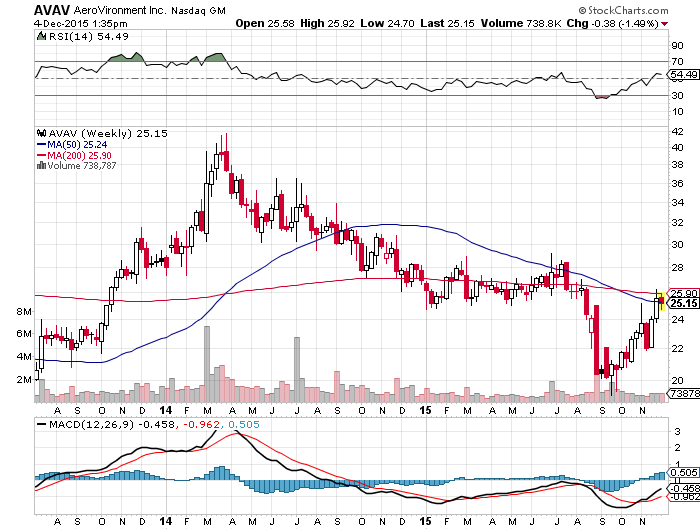Click the MACD(12,26,9) legend line marker
This screenshot has height=530, width=700.
[x=40, y=425]
